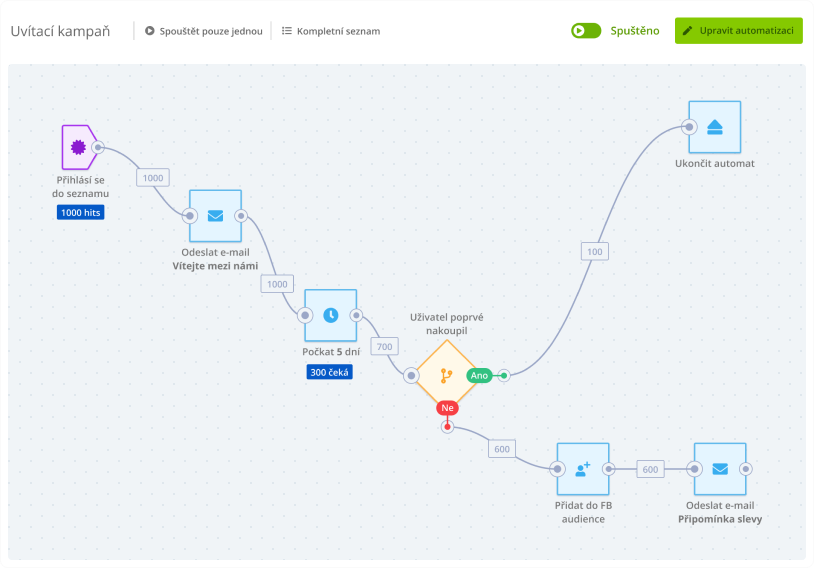Viewport: 814px width, 568px height.
Task: Click the red Ne branch label
Action: tap(447, 408)
